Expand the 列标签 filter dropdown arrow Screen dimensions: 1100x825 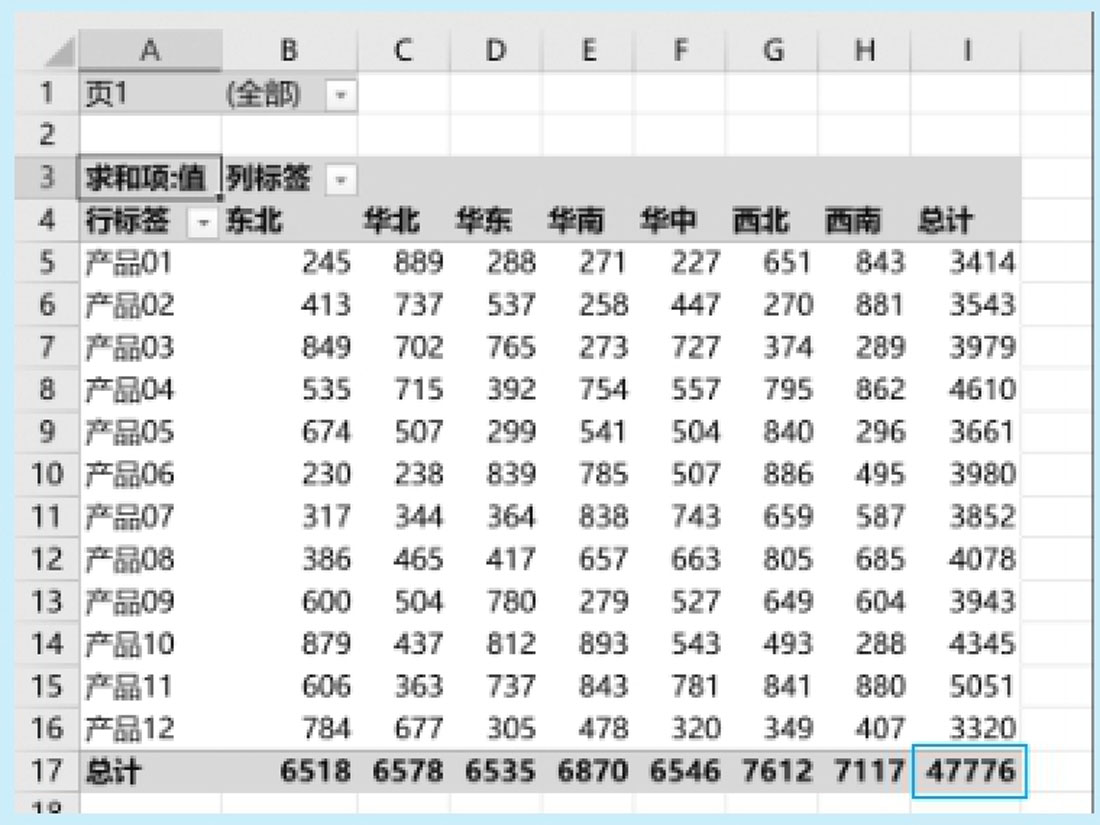342,181
